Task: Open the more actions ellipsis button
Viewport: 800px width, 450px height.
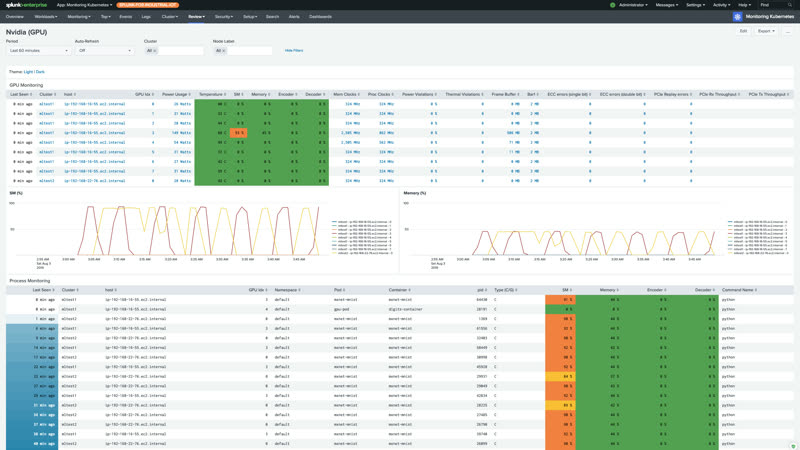Action: point(787,31)
